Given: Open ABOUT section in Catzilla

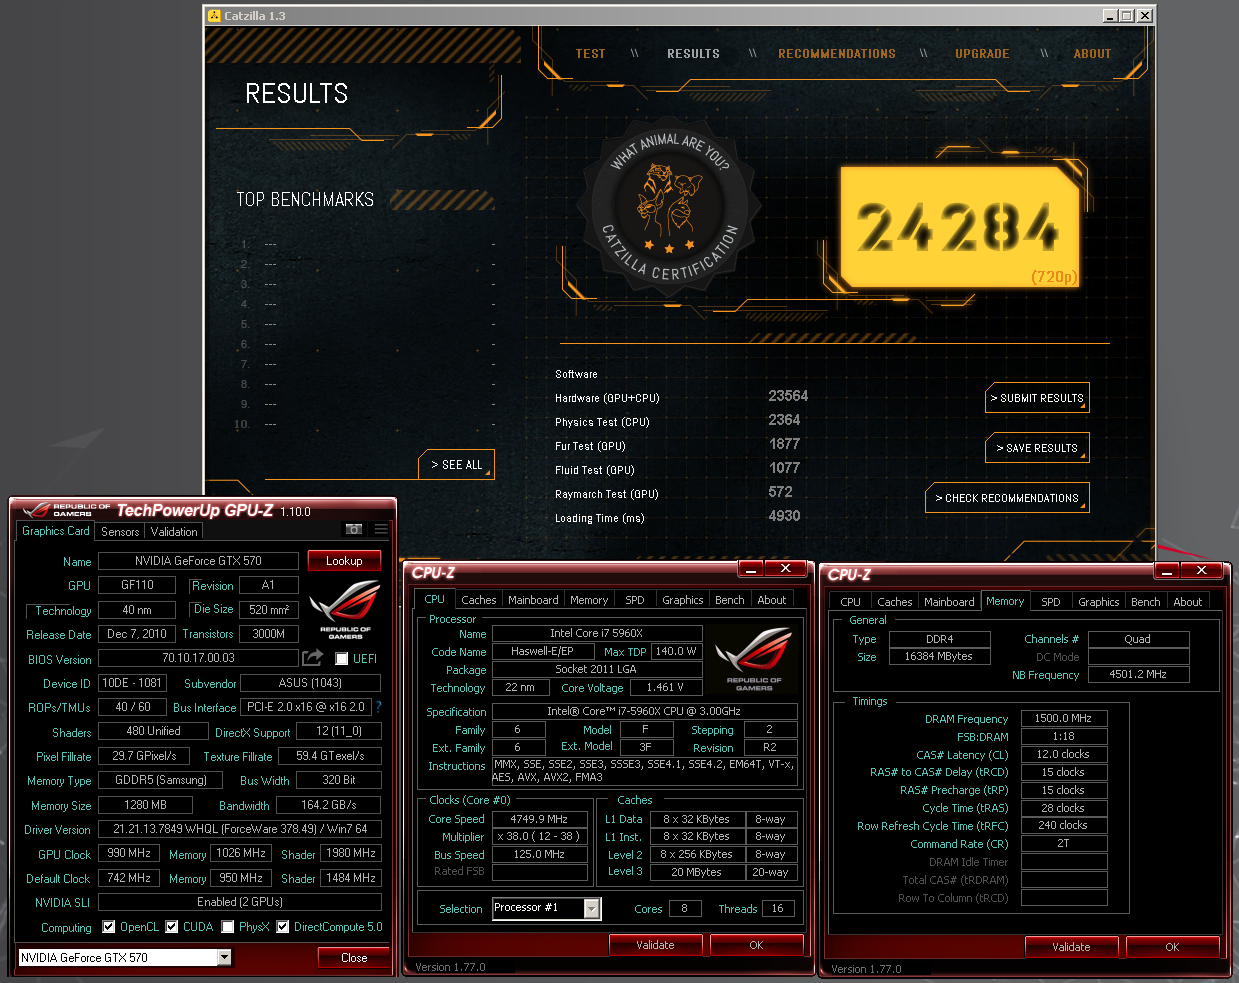Looking at the screenshot, I should (1092, 54).
